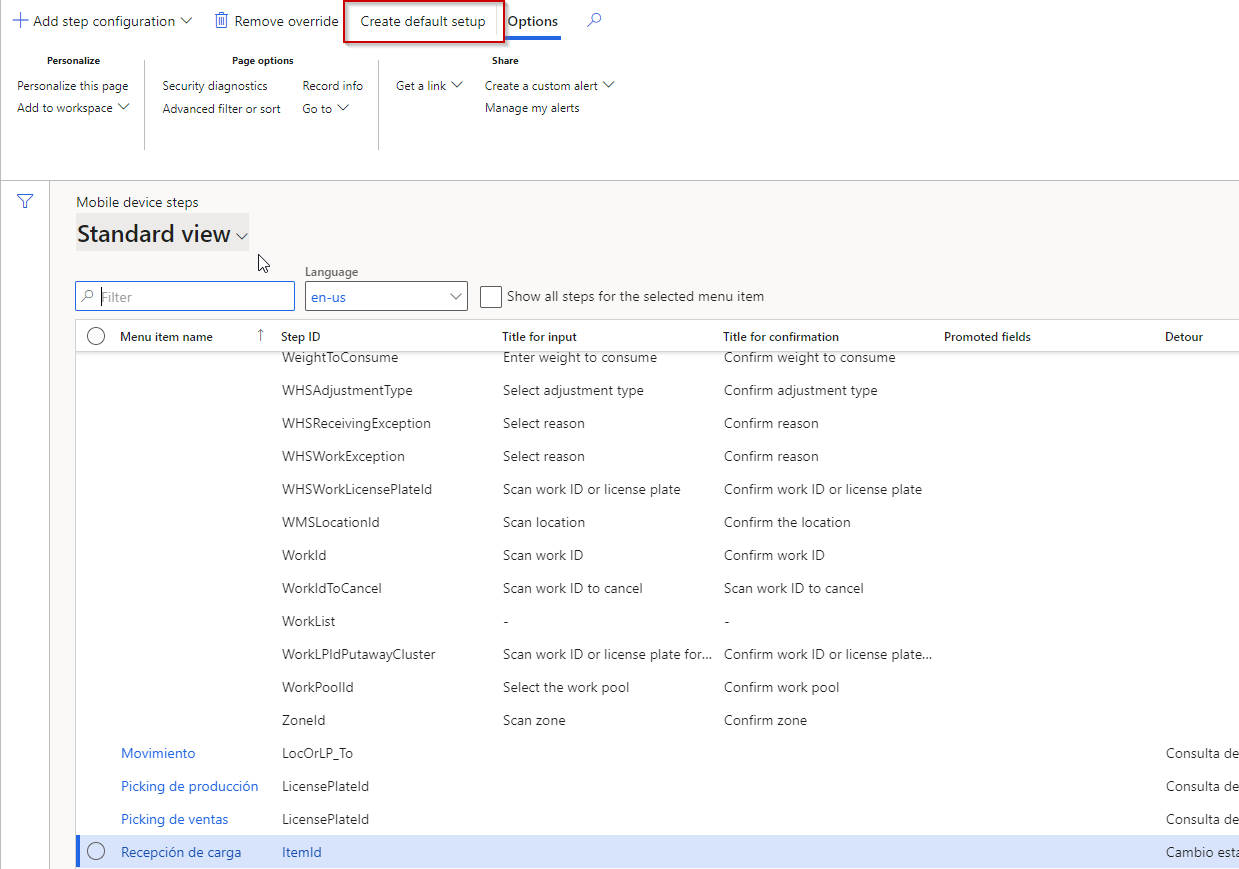Open Recepción de carga link
The image size is (1239, 869).
(x=181, y=852)
